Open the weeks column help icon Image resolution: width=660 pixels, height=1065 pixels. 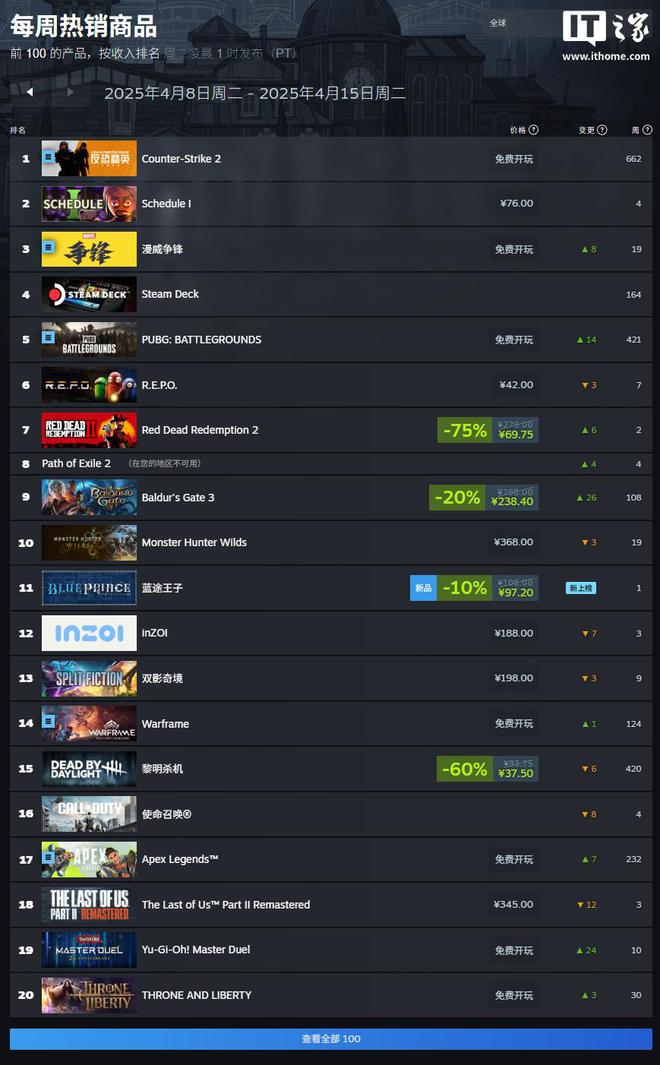click(647, 130)
